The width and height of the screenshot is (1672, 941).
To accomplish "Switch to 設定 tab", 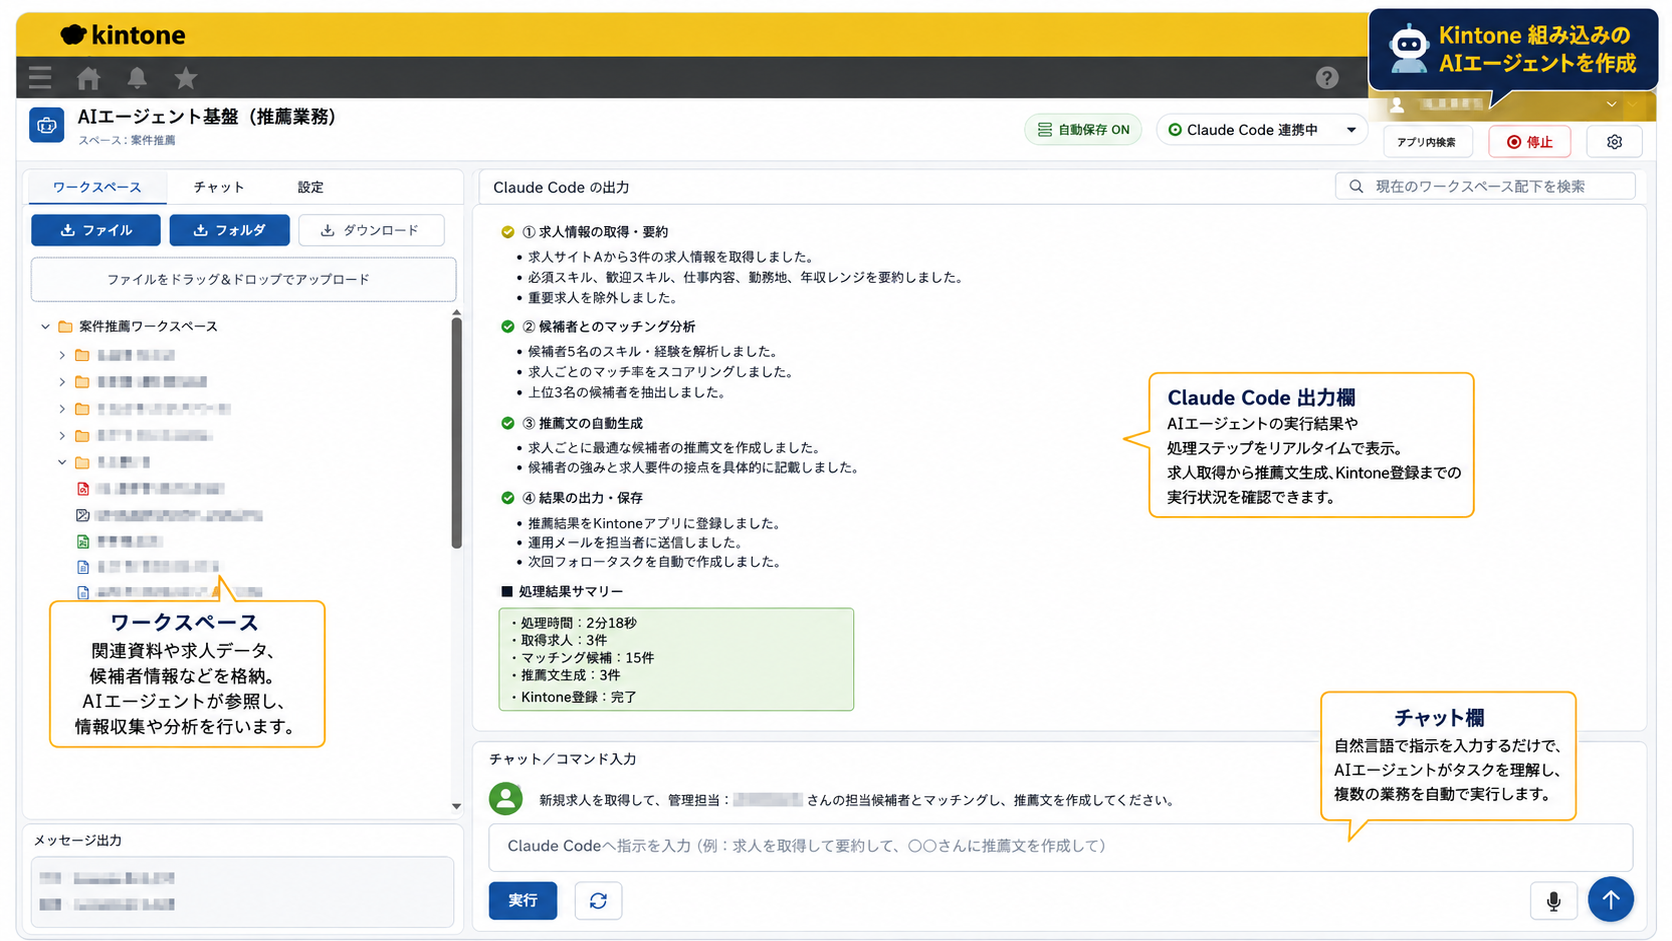I will click(x=310, y=187).
